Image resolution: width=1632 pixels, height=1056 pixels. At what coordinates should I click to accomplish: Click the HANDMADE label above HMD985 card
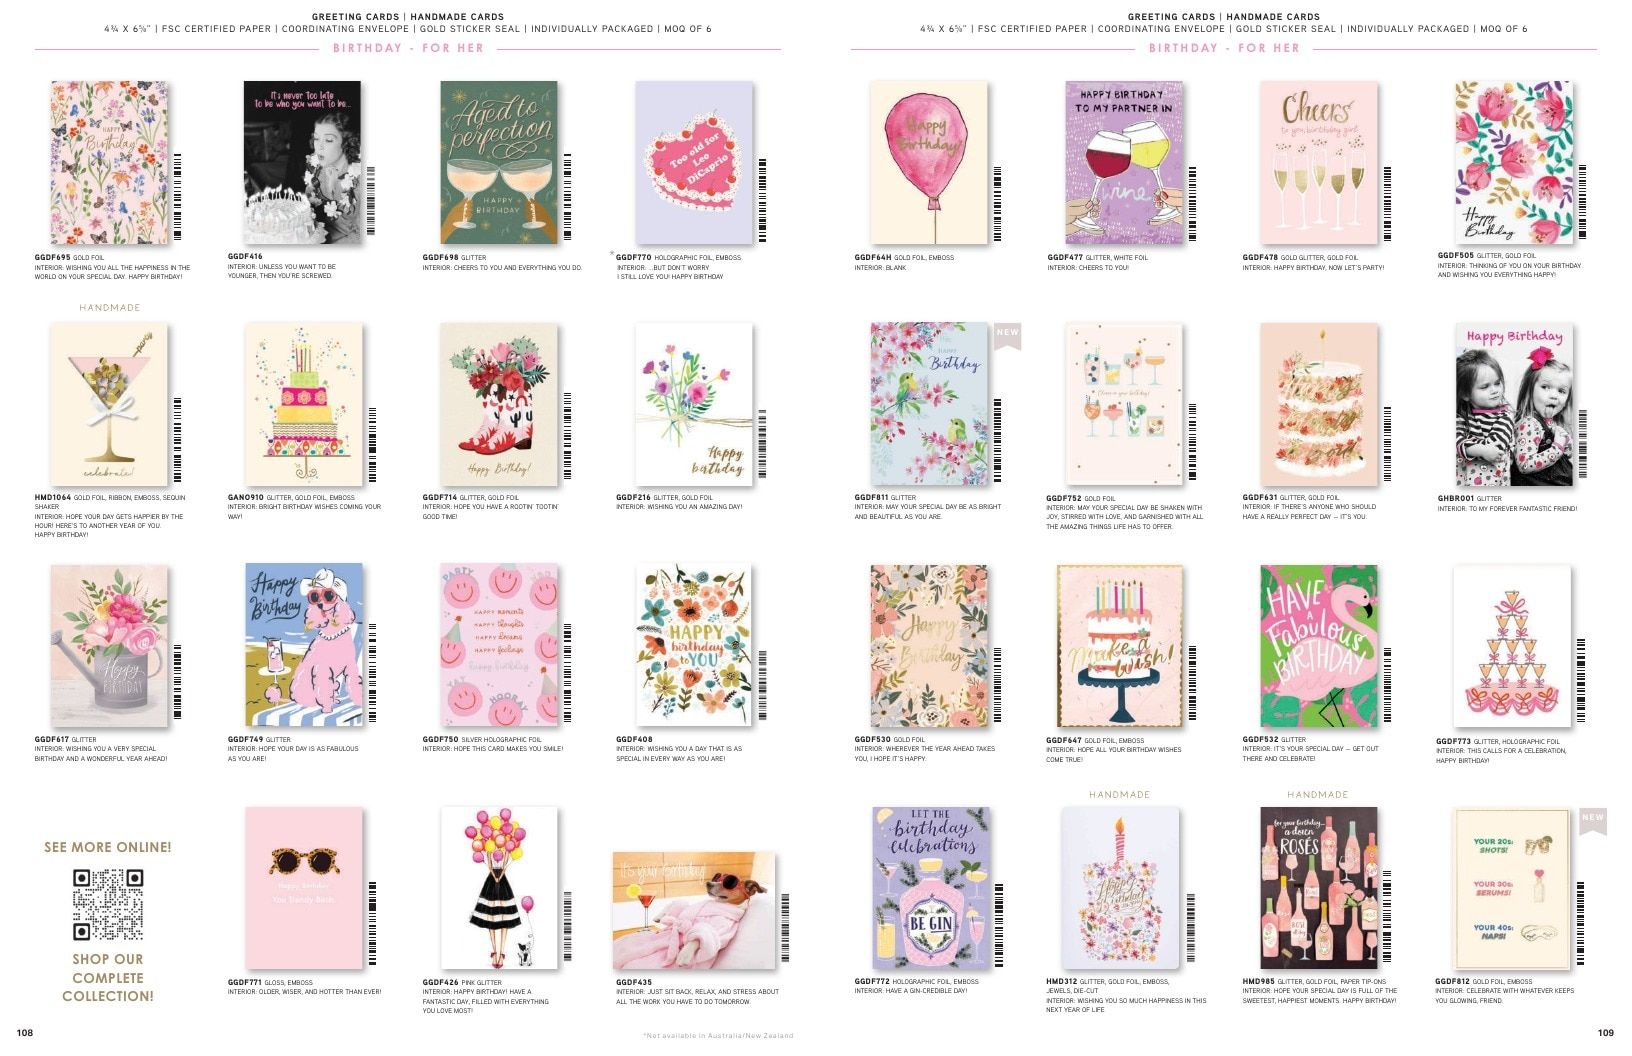[1317, 795]
